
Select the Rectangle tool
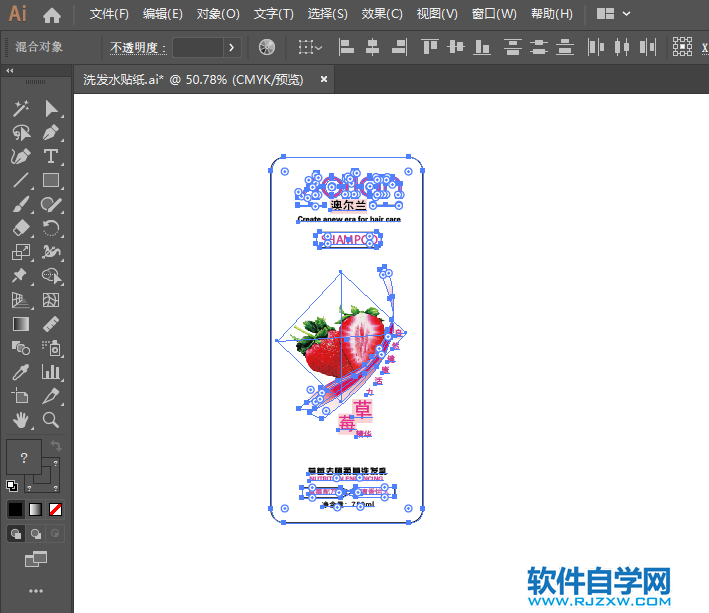51,180
